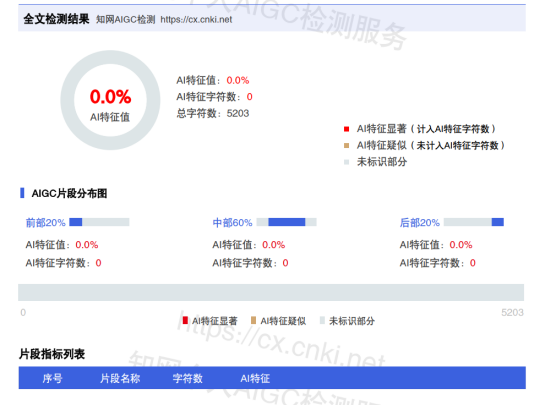Select the 总字符数:5203 text
The image size is (545, 406).
[x=213, y=113]
